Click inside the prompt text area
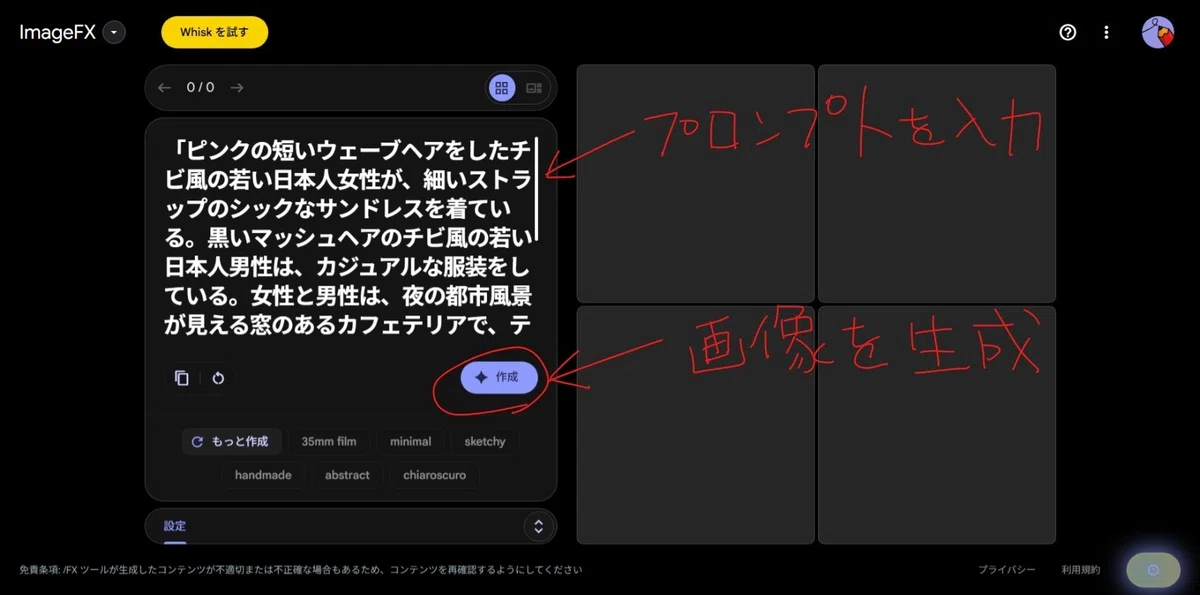 [350, 238]
